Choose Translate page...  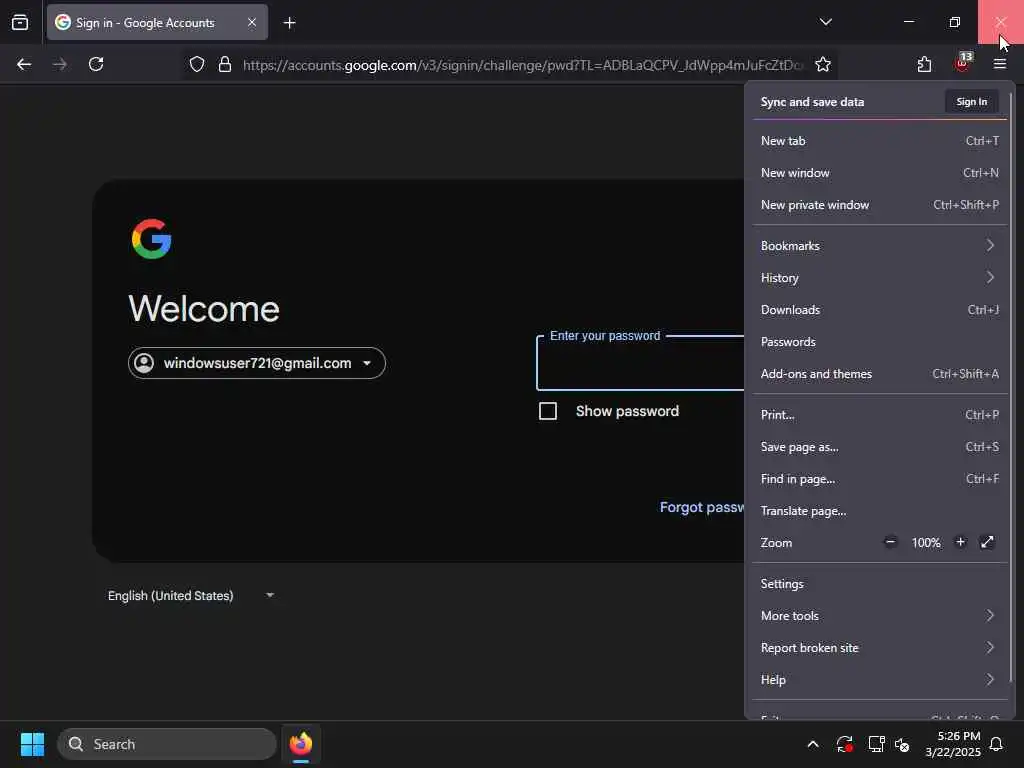click(880, 511)
